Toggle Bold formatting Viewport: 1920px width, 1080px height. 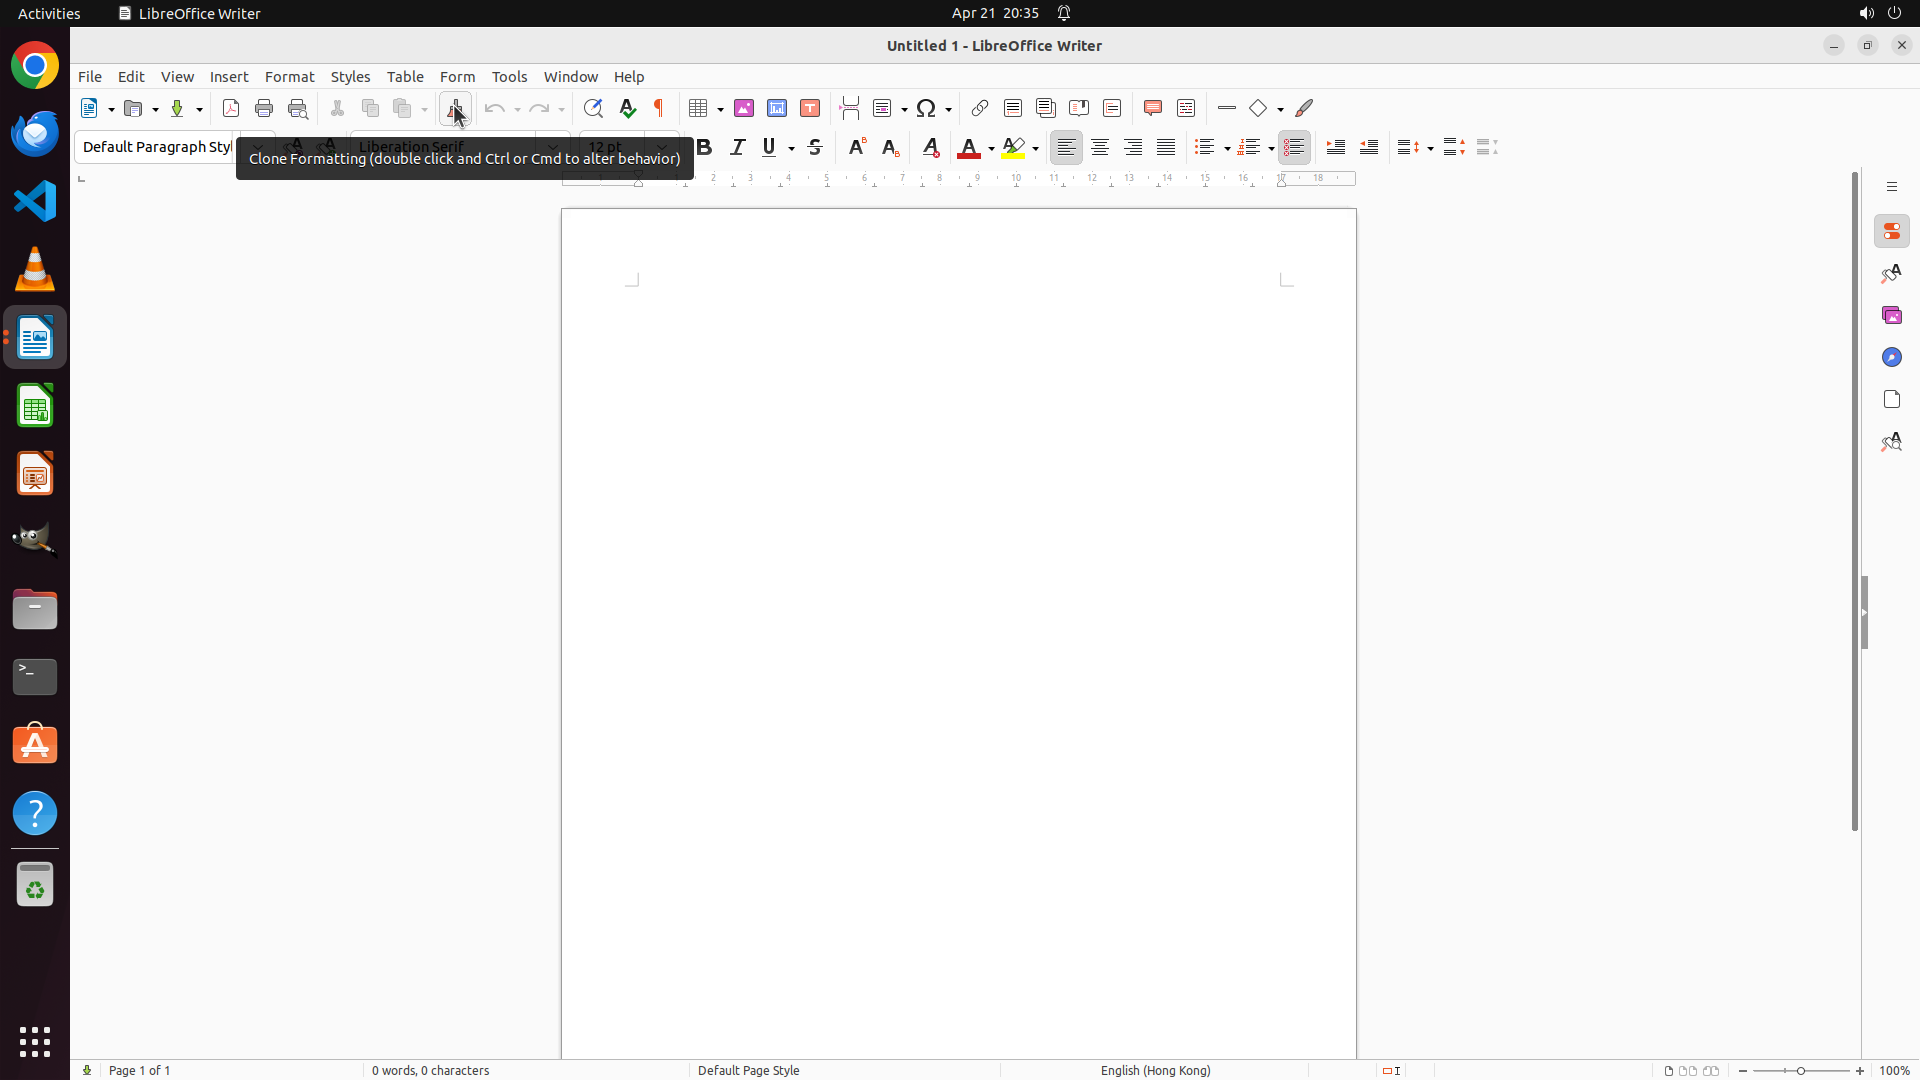coord(704,147)
